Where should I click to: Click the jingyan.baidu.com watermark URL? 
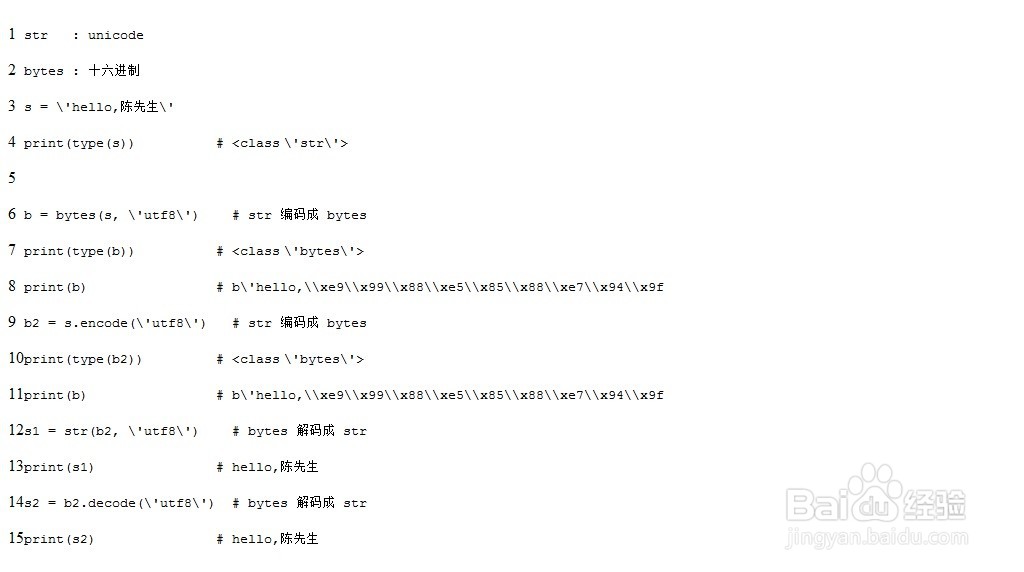point(877,540)
